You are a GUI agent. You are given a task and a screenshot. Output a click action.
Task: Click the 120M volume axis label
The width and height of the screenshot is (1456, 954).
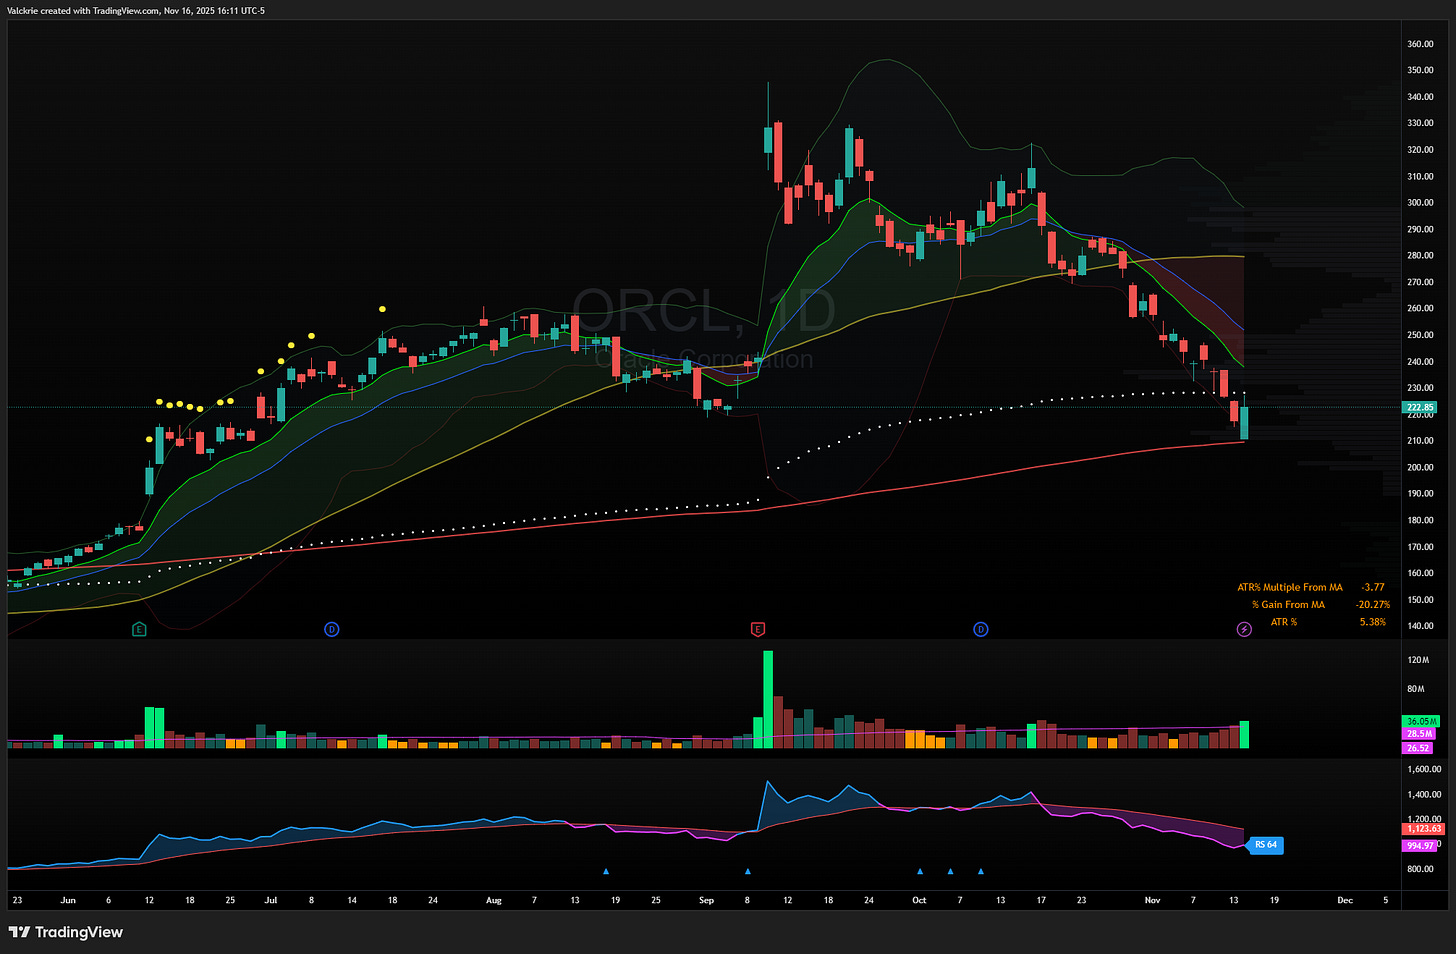pos(1417,660)
